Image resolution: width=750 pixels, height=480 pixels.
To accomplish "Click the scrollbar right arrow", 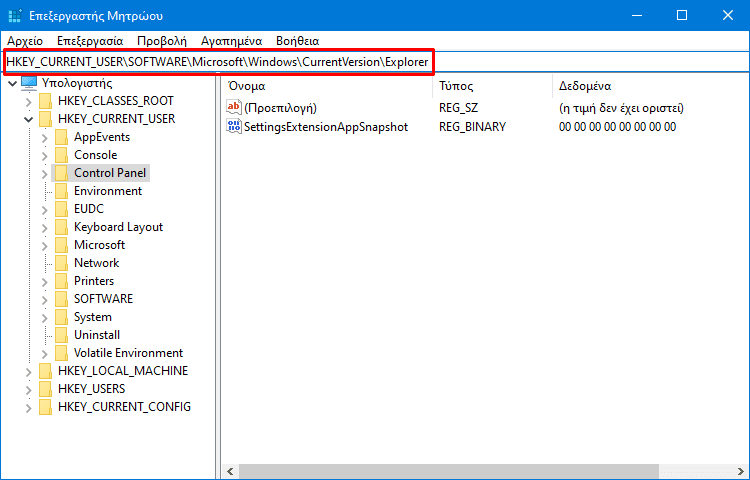I will click(741, 471).
